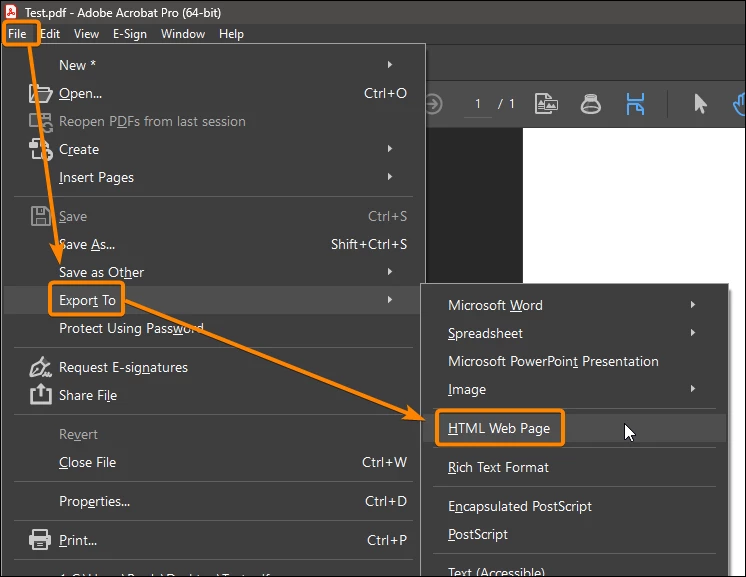Expand the Microsoft Word submenu arrow
This screenshot has width=746, height=577.
pos(693,304)
